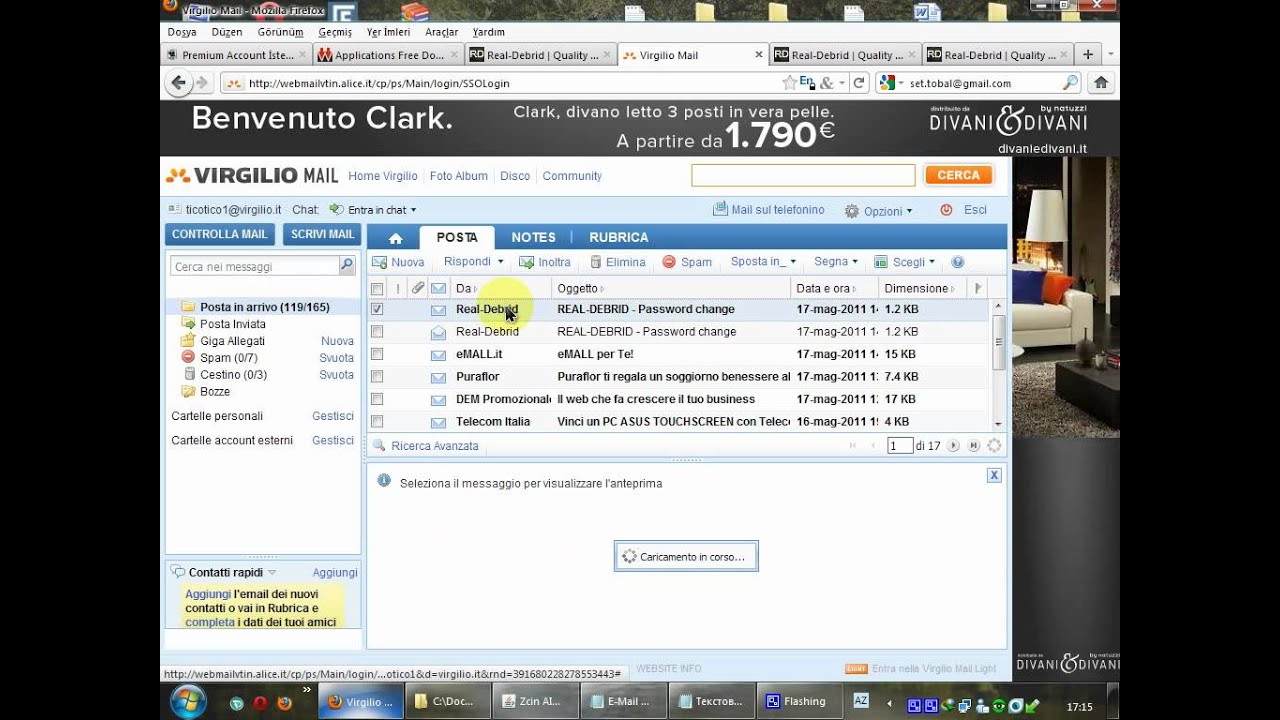The height and width of the screenshot is (720, 1280).
Task: Click the Nuova new-message toolbar button
Action: (x=398, y=262)
